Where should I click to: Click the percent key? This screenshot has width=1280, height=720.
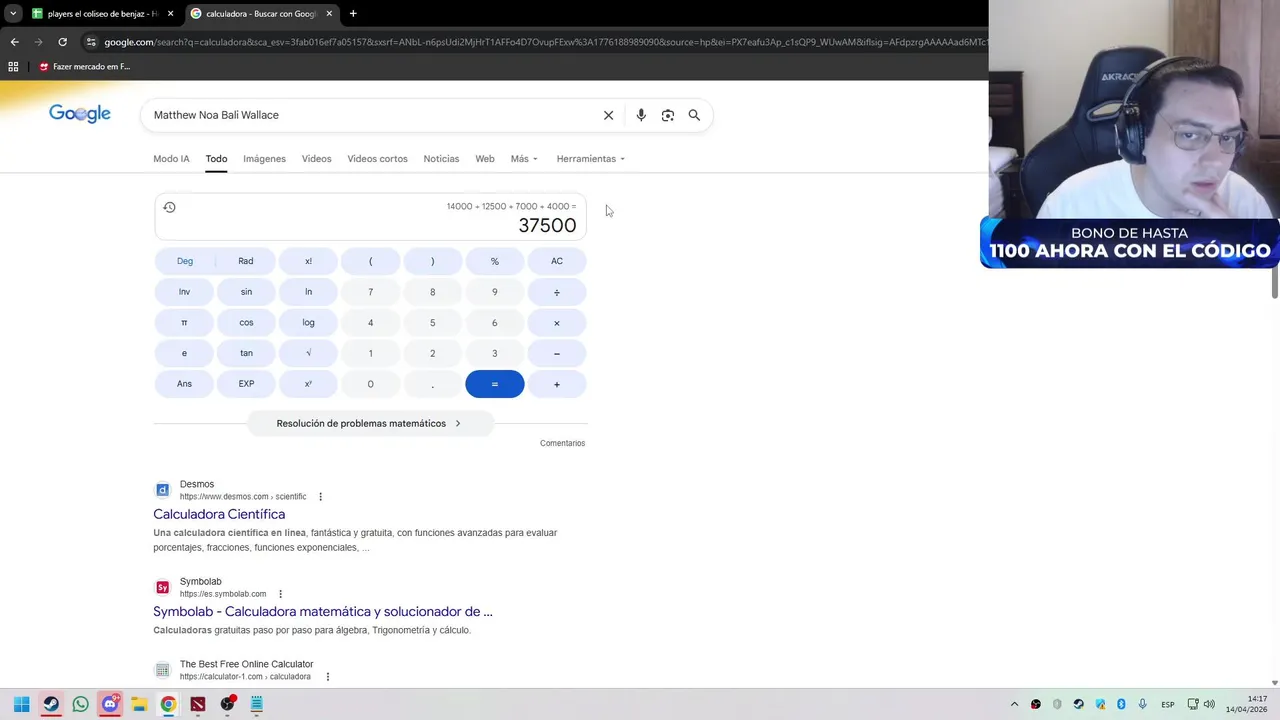coord(494,261)
